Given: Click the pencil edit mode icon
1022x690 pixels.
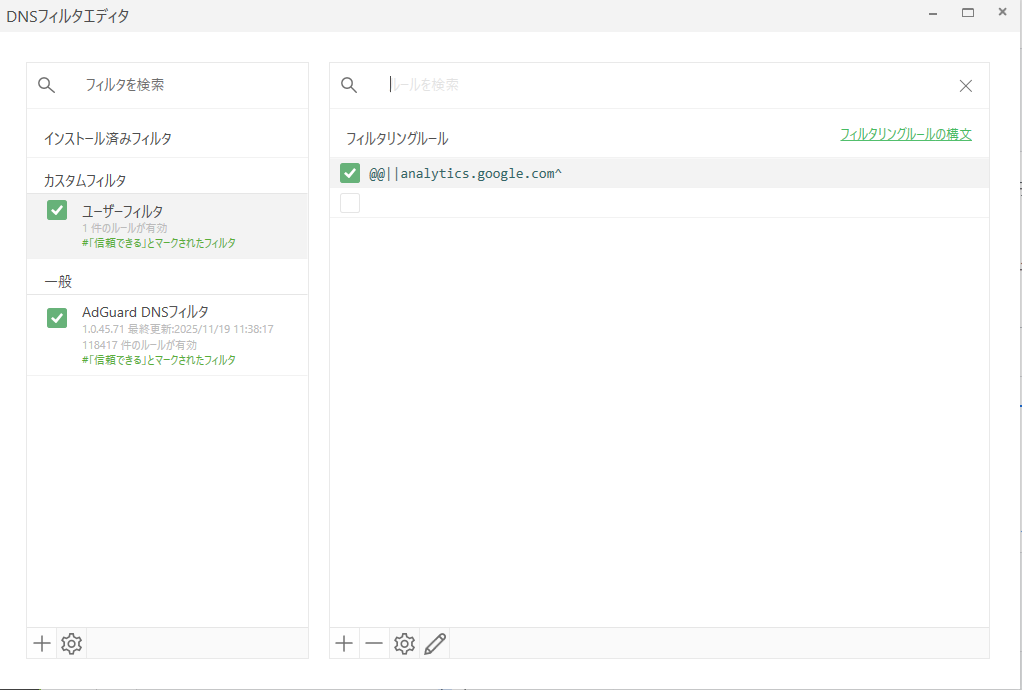Looking at the screenshot, I should [x=434, y=644].
